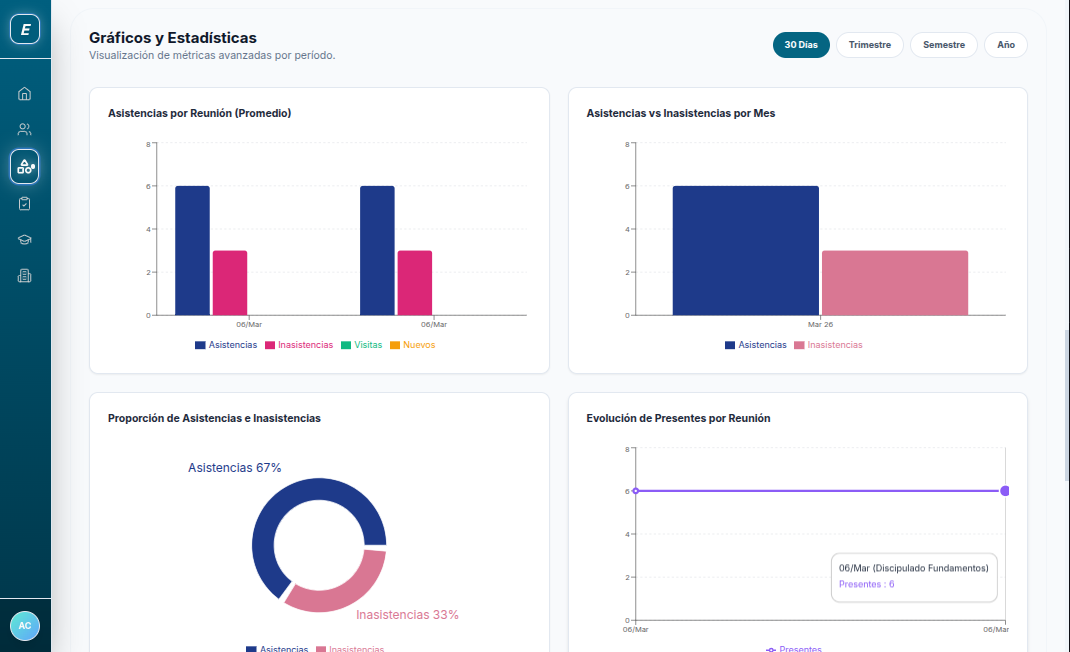Image resolution: width=1070 pixels, height=652 pixels.
Task: Open the graduation cap sidebar icon
Action: pos(25,240)
